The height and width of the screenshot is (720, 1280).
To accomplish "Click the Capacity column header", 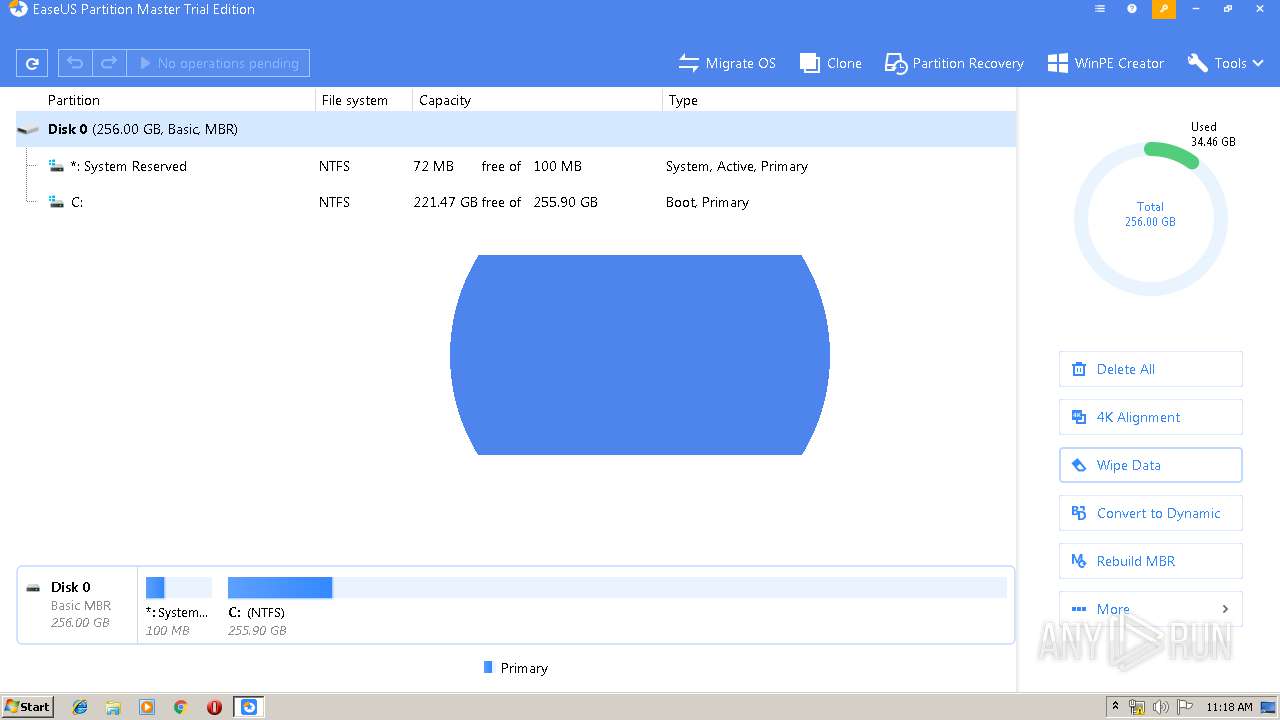I will click(445, 100).
